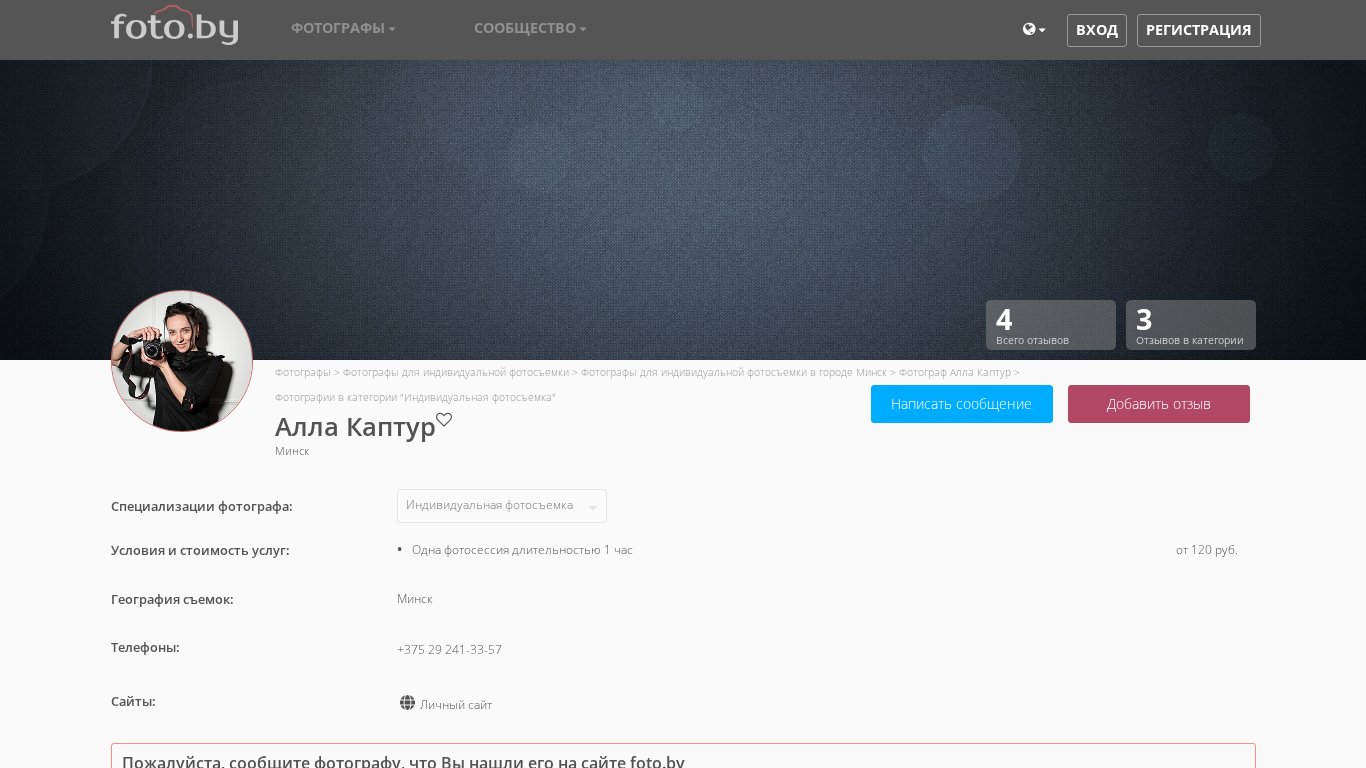Click the globe icon next to Личный сайт

pyautogui.click(x=407, y=703)
